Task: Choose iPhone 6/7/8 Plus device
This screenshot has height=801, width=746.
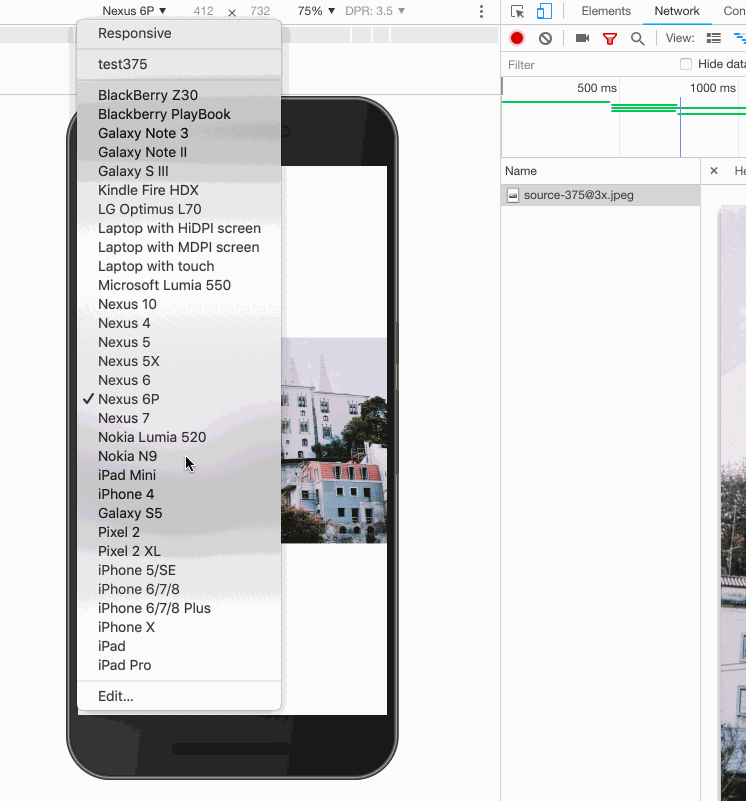Action: point(179,608)
